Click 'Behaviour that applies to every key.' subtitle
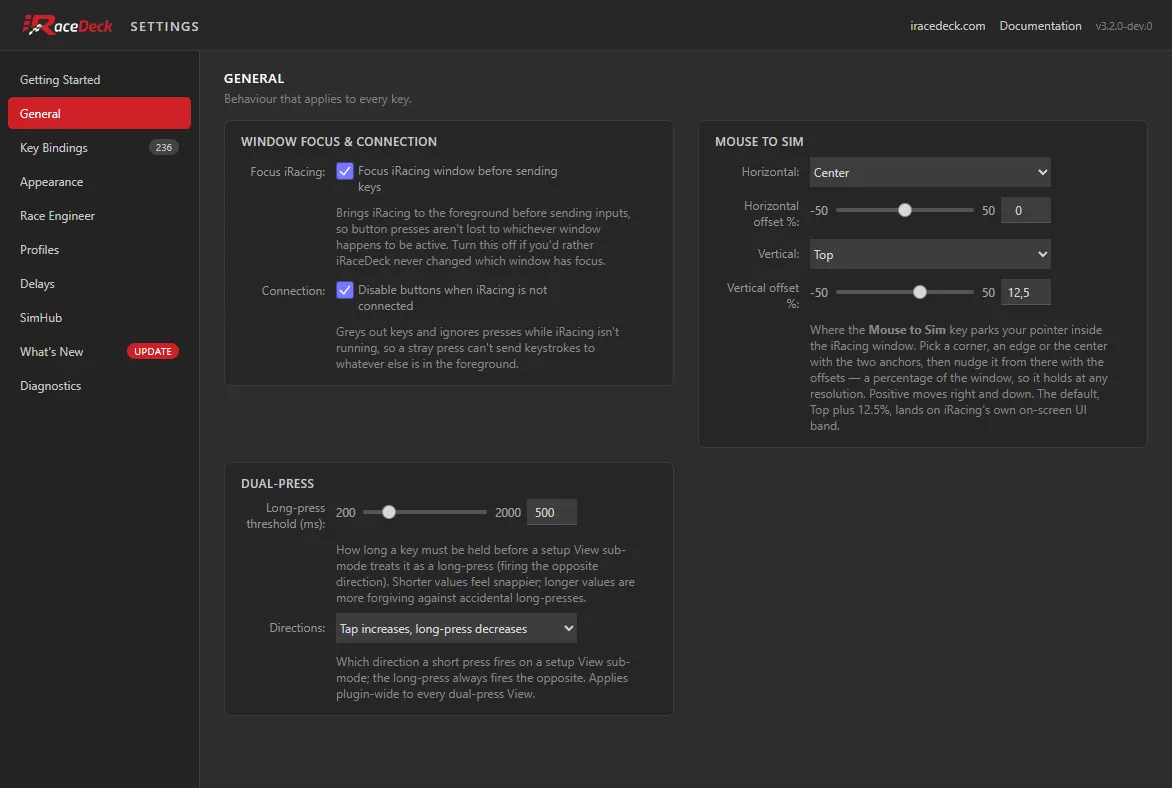The image size is (1172, 788). pos(318,99)
